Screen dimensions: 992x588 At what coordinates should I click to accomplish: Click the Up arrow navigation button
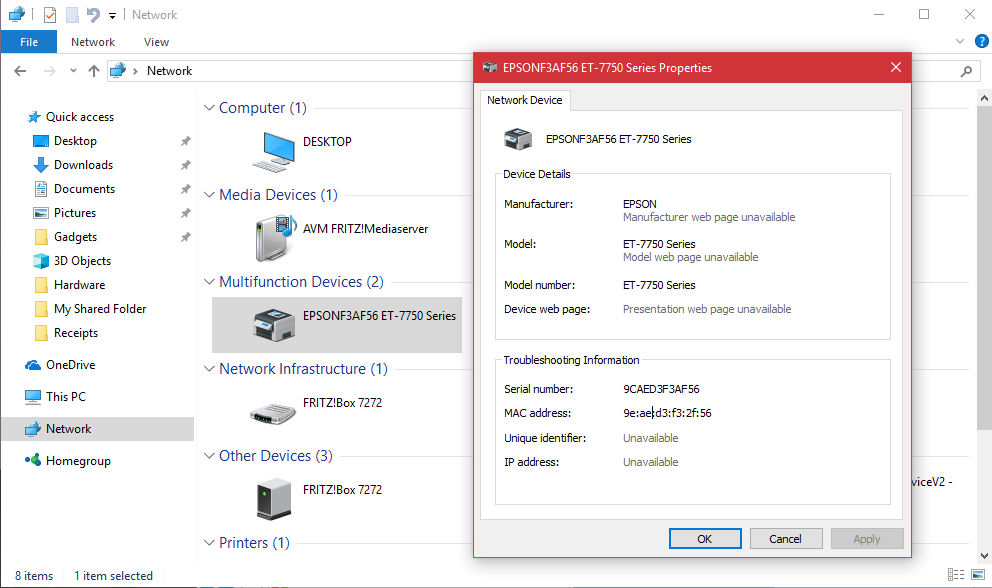(94, 71)
